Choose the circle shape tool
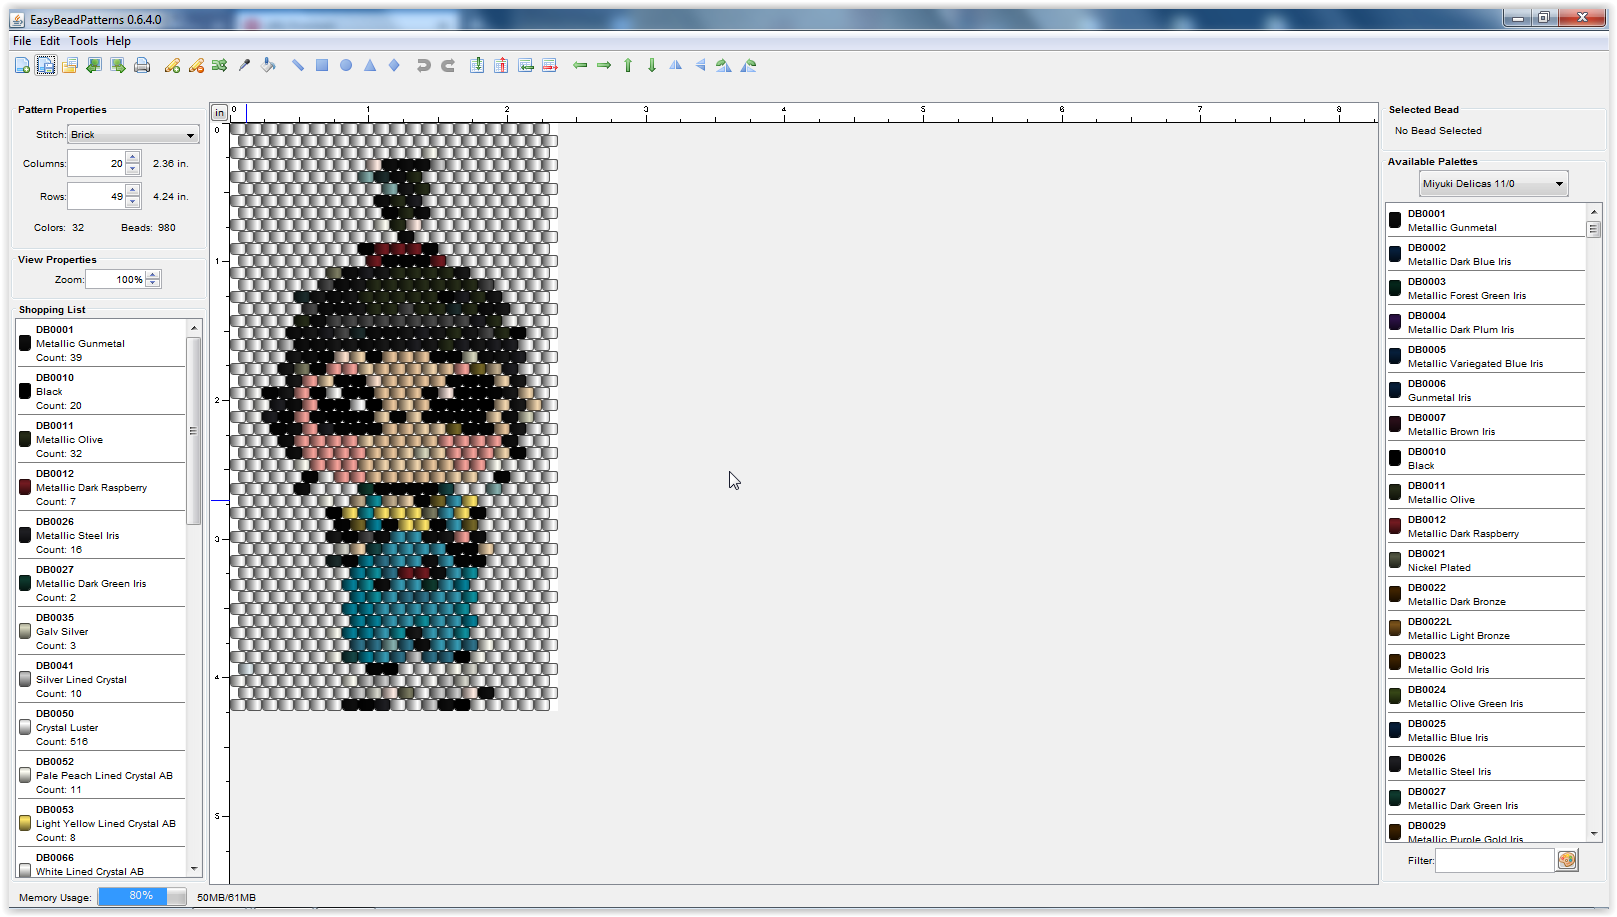This screenshot has width=1617, height=917. click(x=346, y=65)
